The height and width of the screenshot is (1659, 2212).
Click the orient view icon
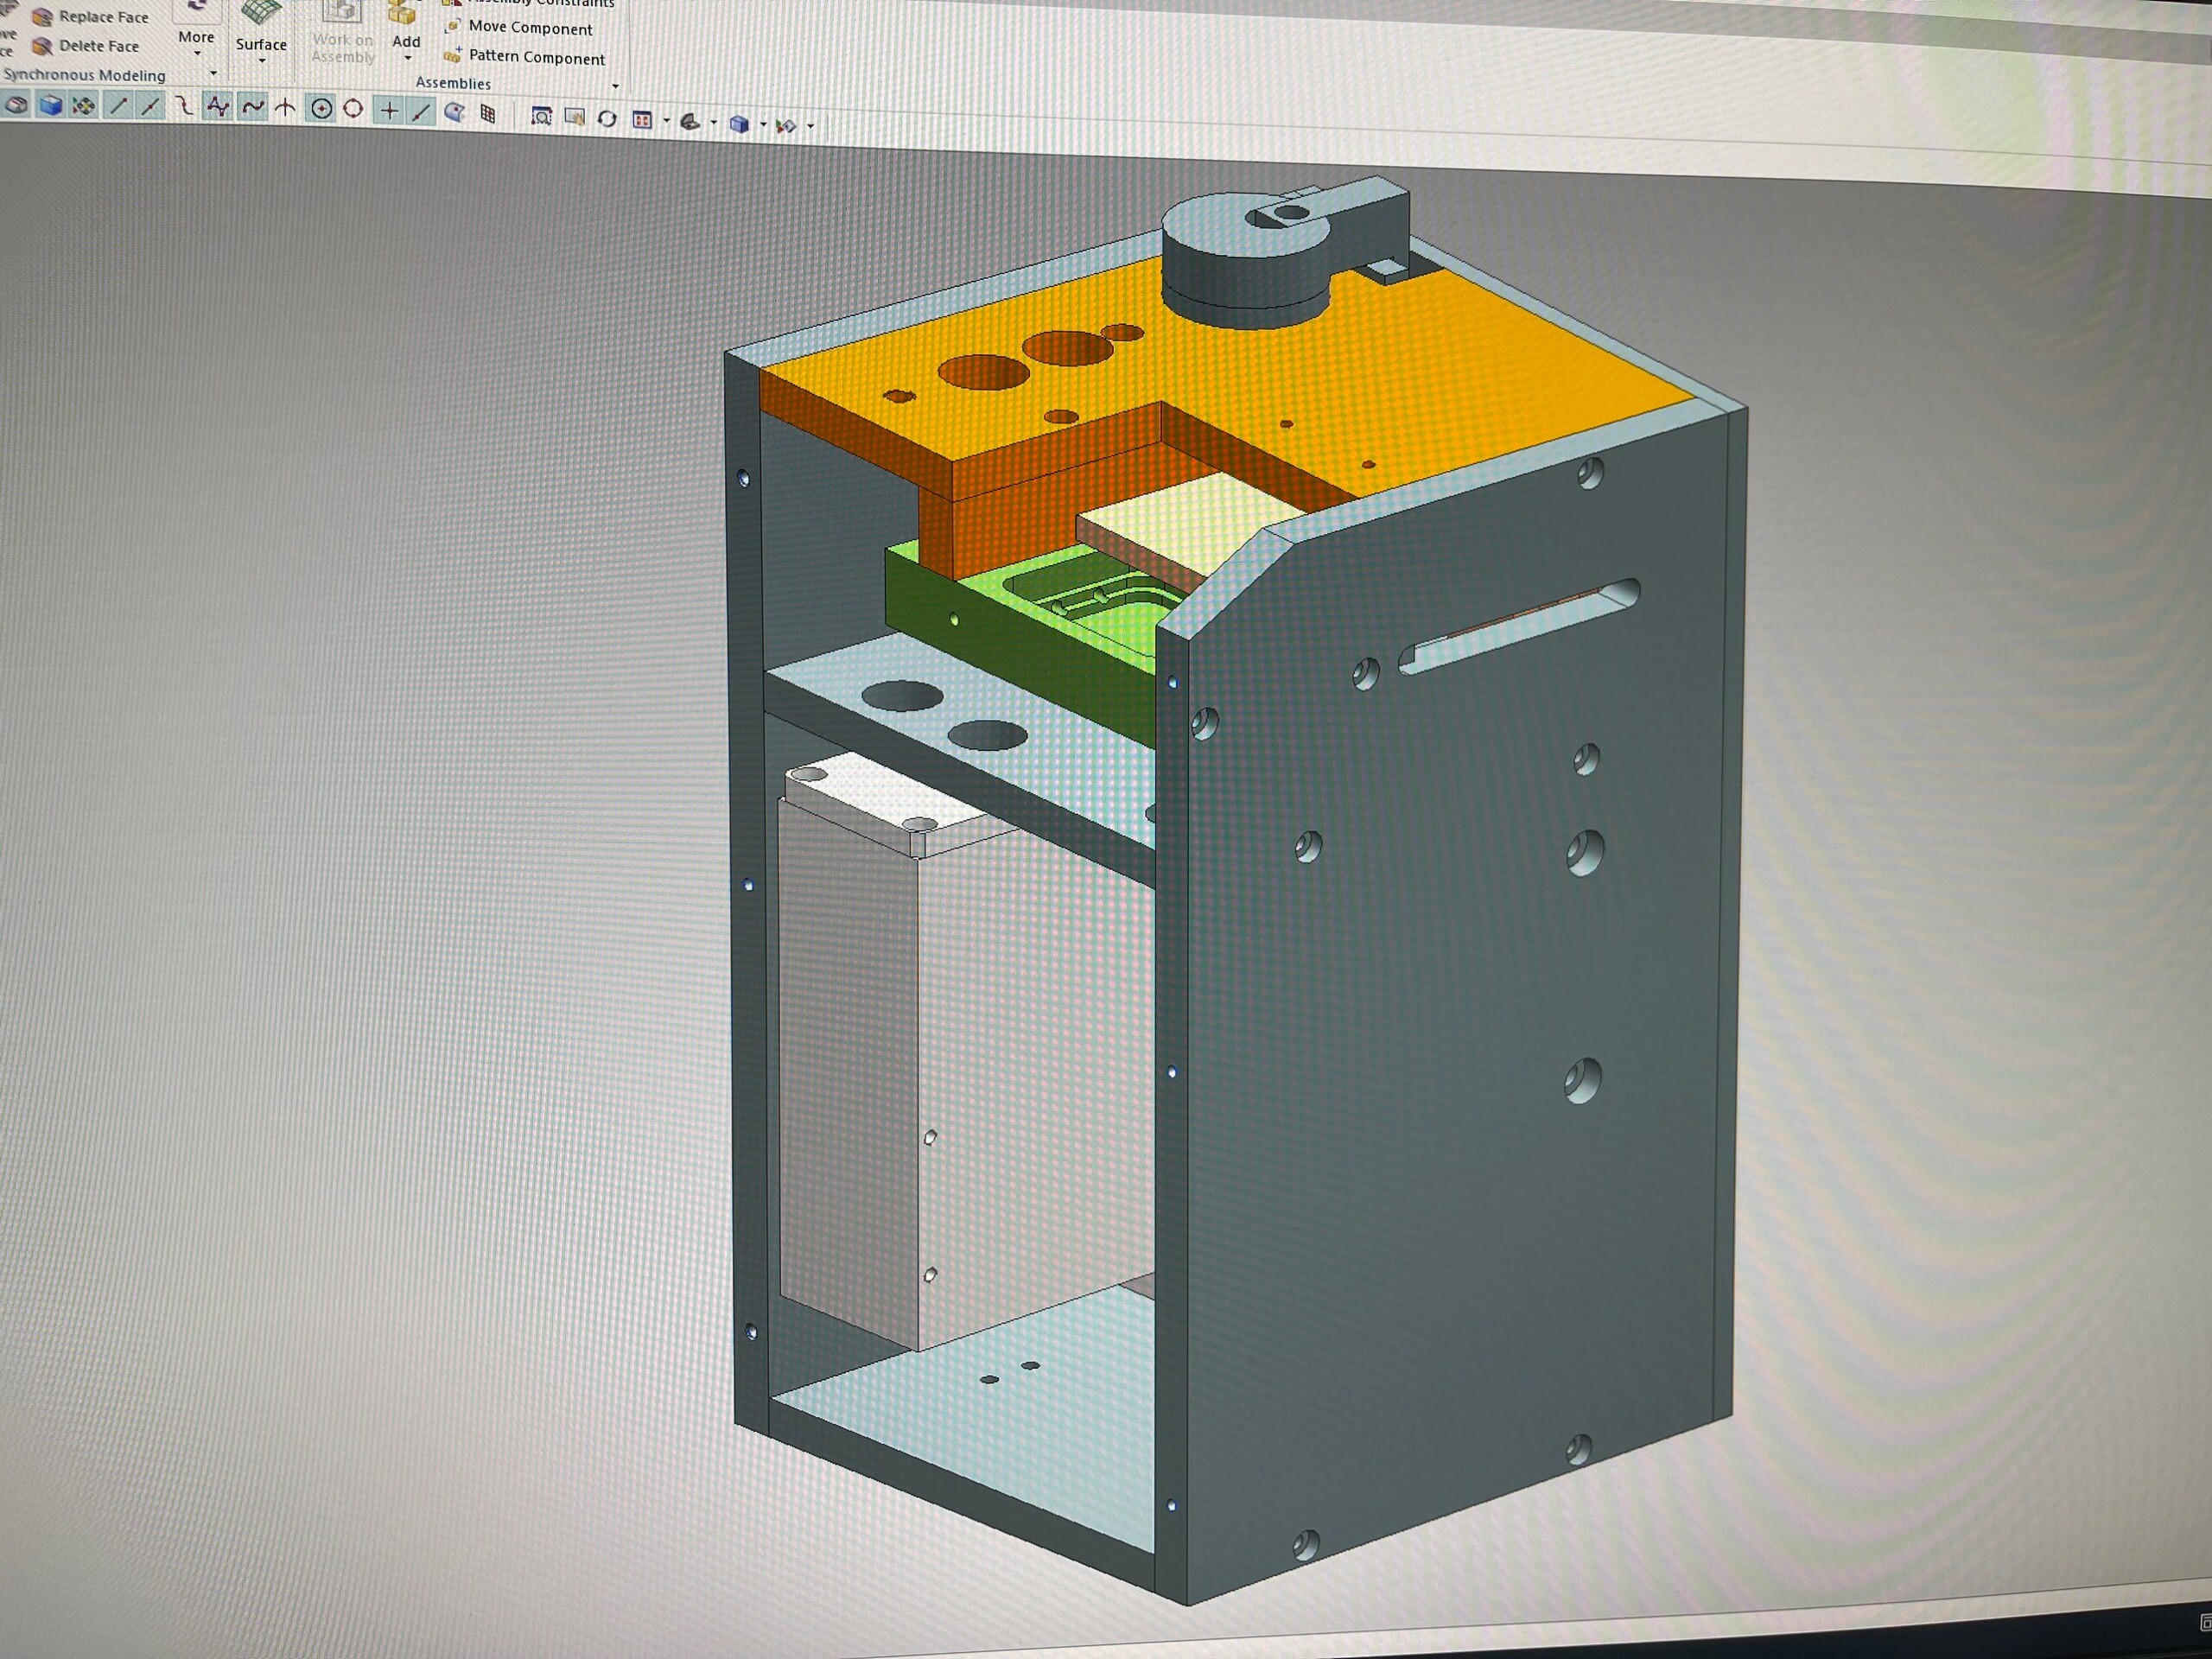point(690,122)
